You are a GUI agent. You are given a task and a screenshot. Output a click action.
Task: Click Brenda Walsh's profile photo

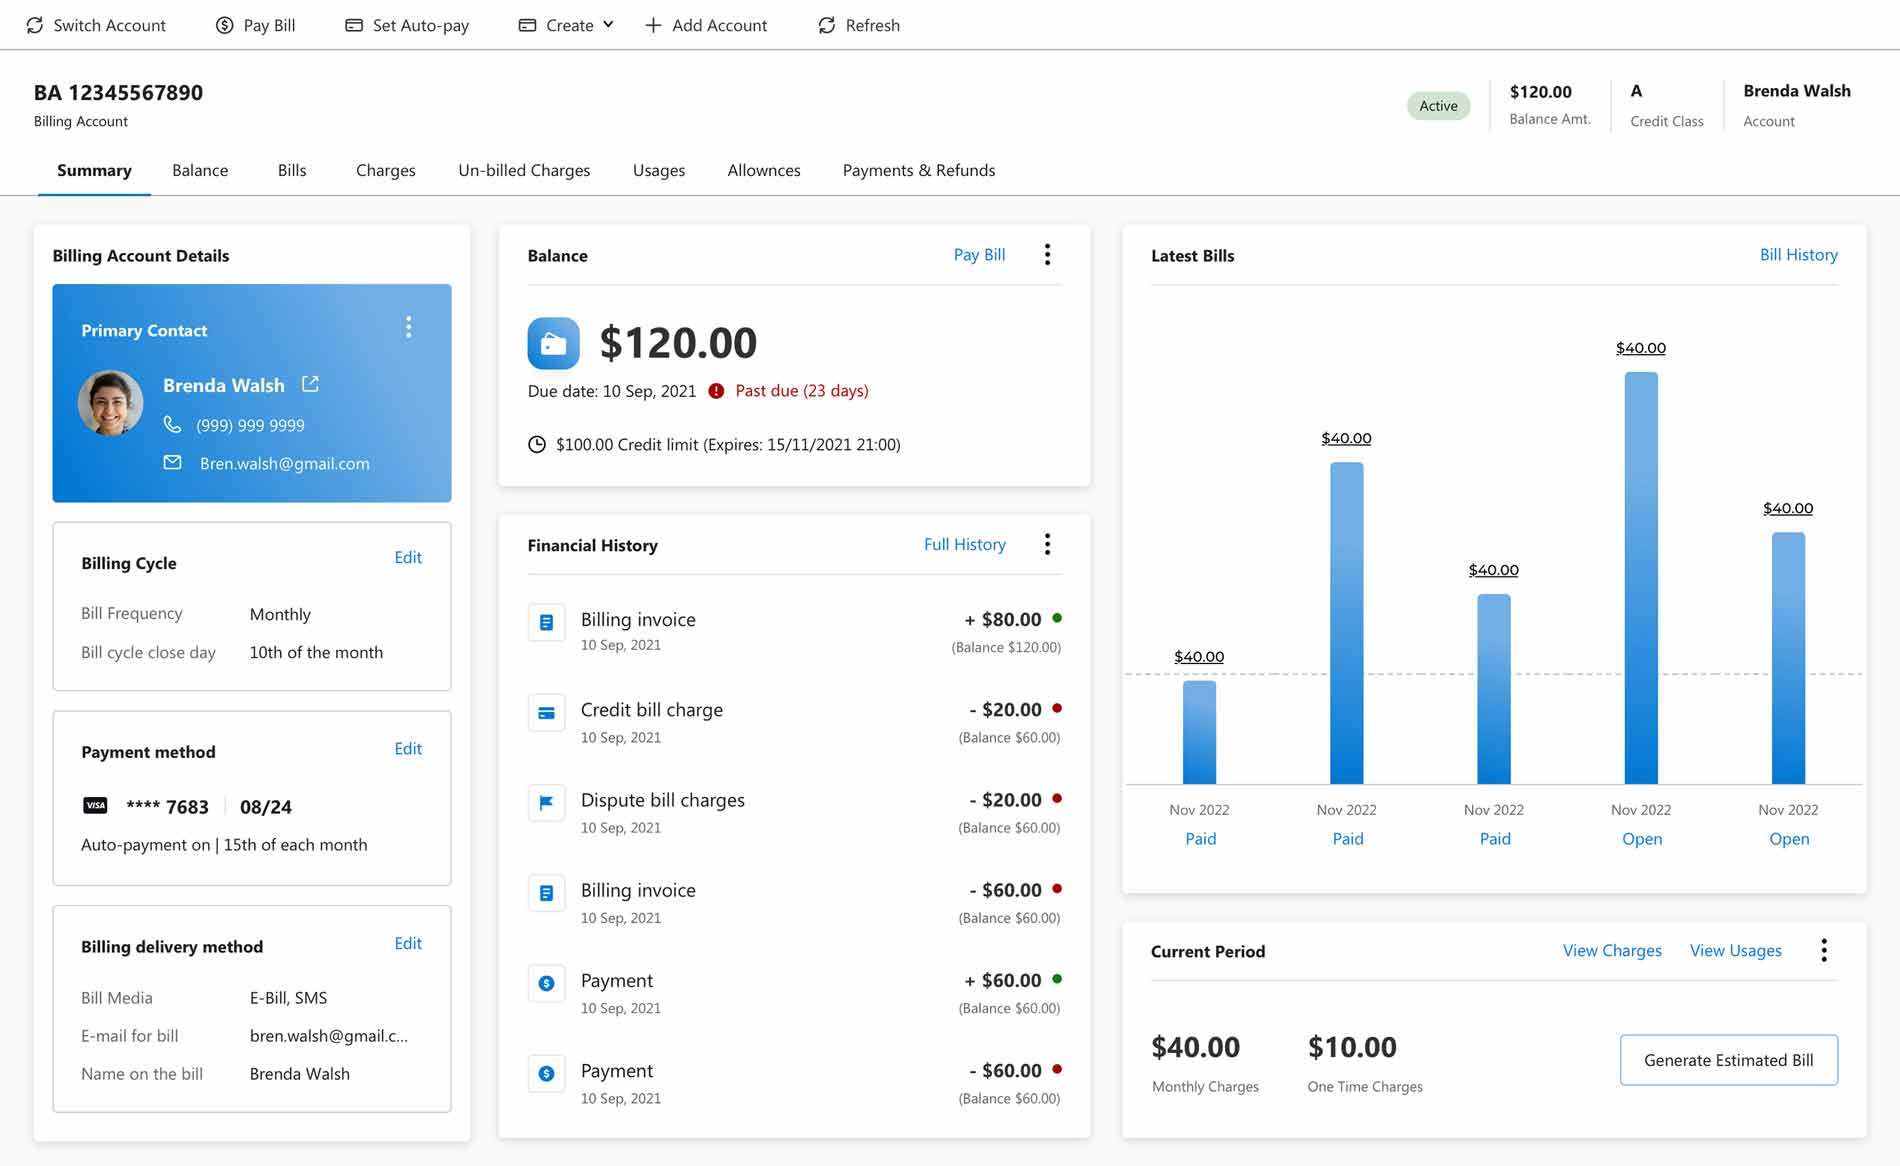[111, 403]
